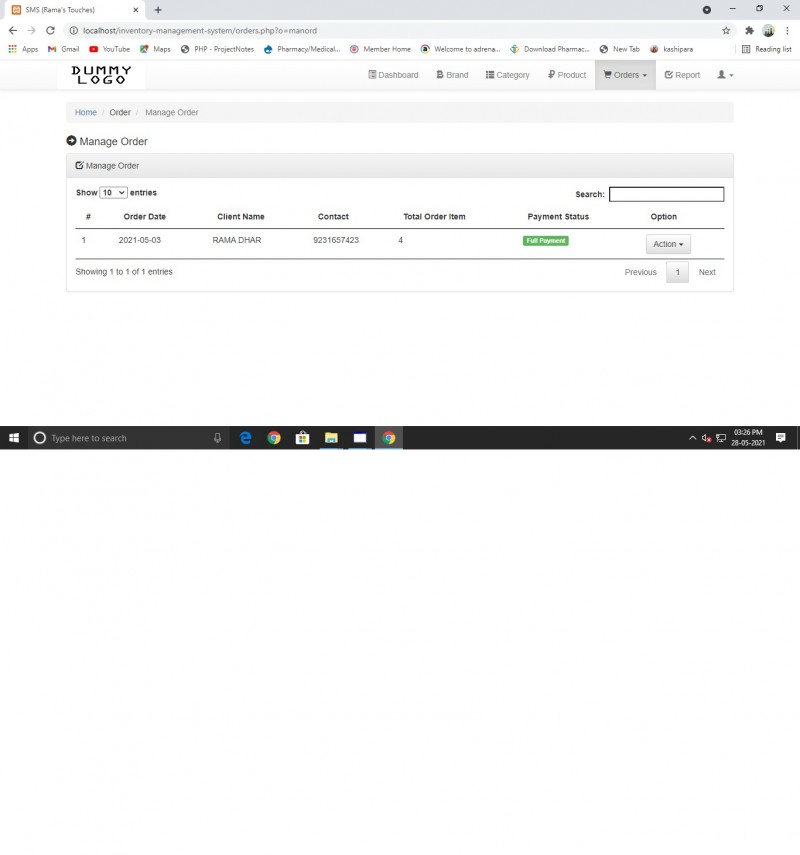
Task: Open the Category nav item
Action: [x=508, y=75]
